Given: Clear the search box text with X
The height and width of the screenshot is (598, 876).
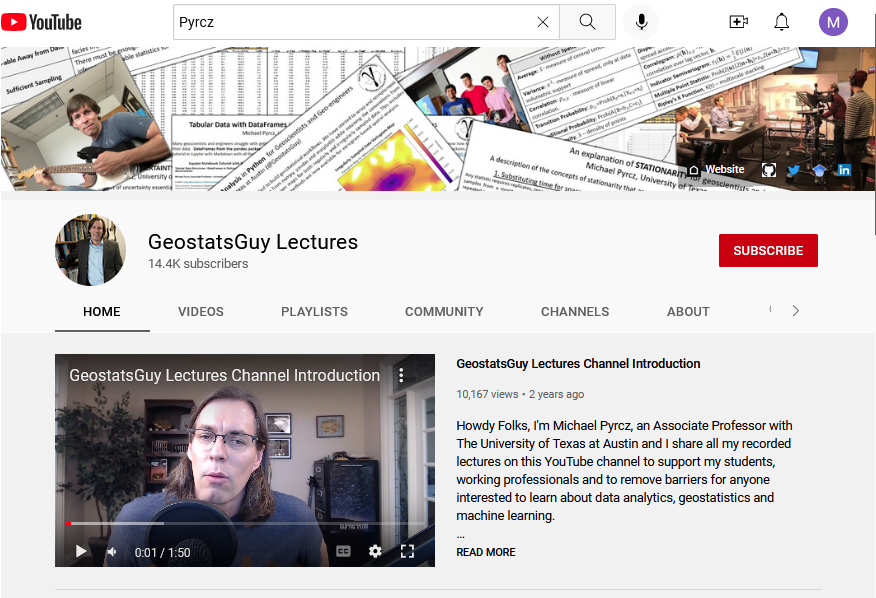Looking at the screenshot, I should point(542,22).
